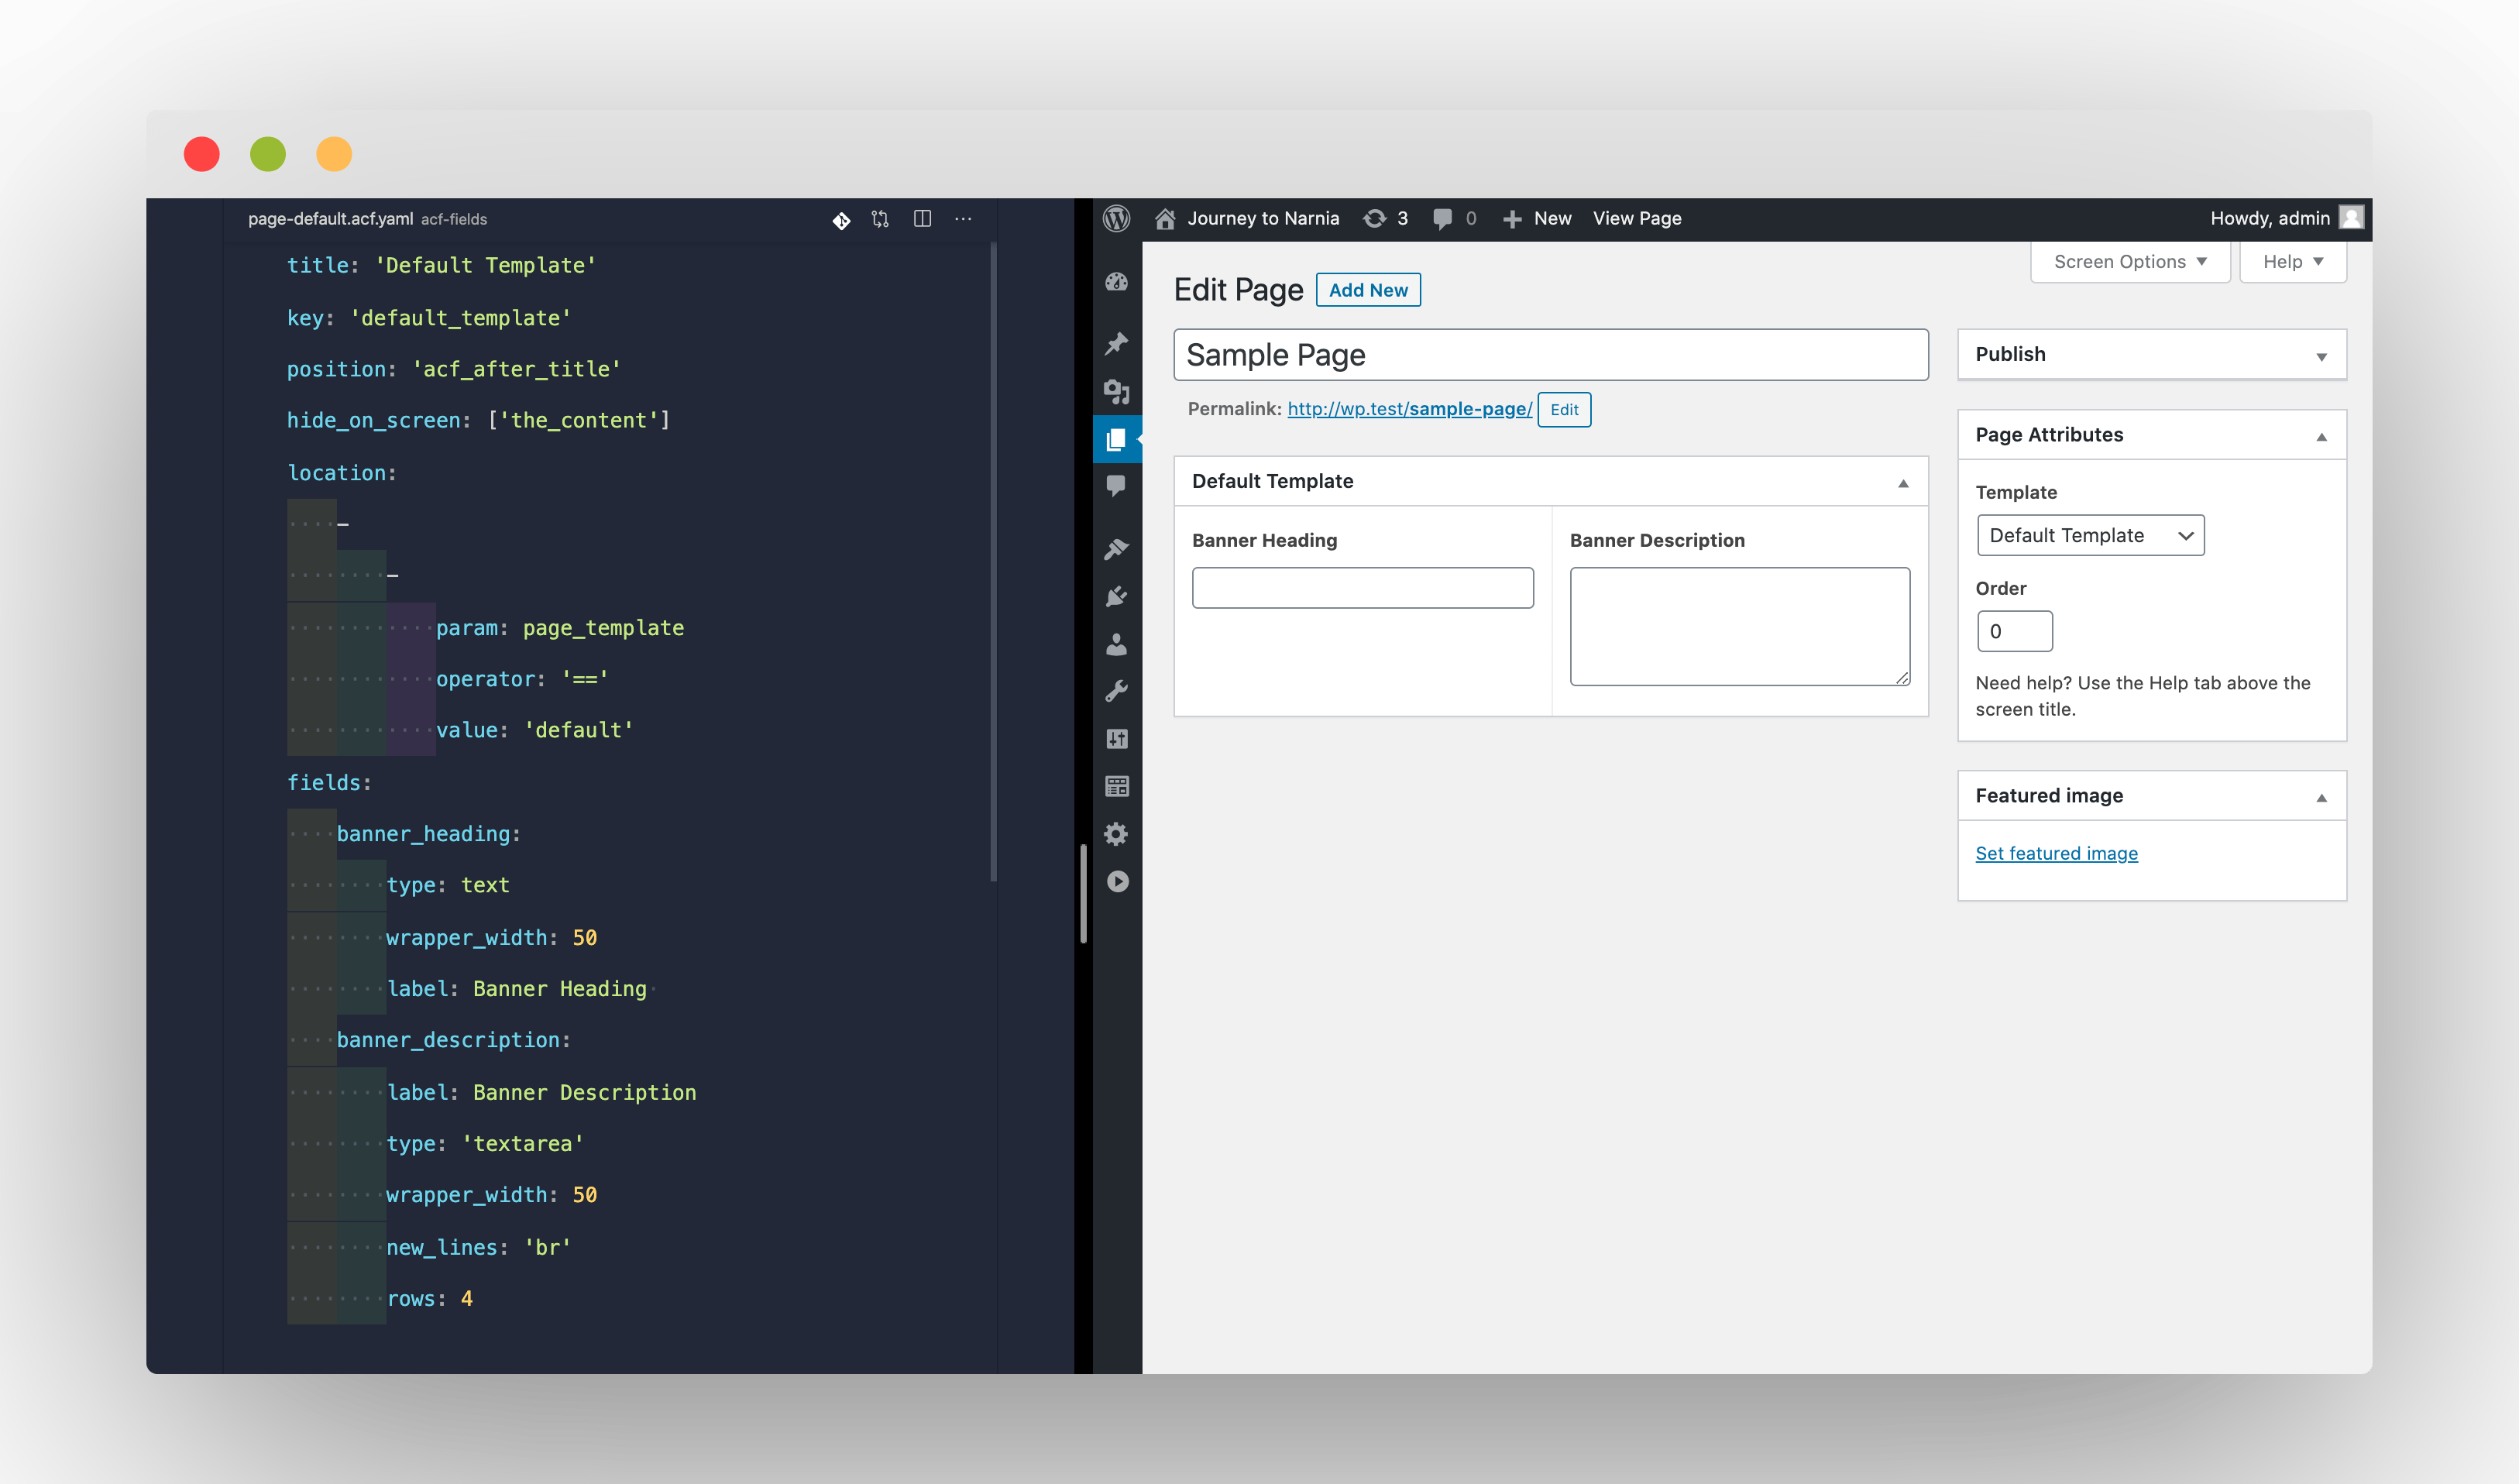Open editor more actions ellipsis menu
2519x1484 pixels.
[x=963, y=218]
